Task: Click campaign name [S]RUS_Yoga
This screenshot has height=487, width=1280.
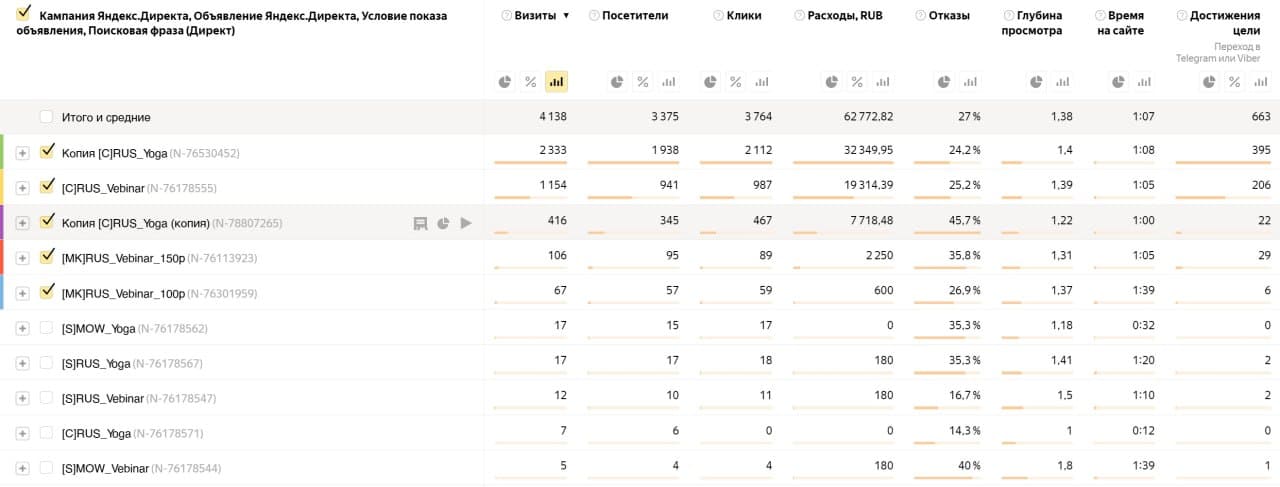Action: [x=96, y=363]
